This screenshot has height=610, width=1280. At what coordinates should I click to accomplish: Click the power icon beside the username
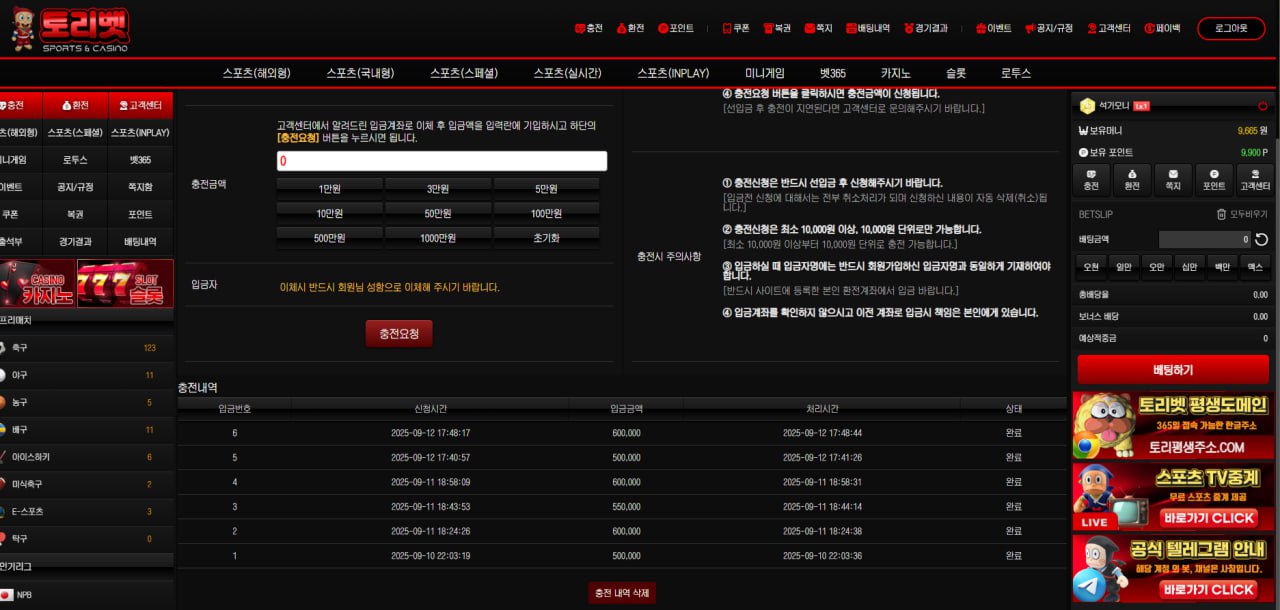1262,105
